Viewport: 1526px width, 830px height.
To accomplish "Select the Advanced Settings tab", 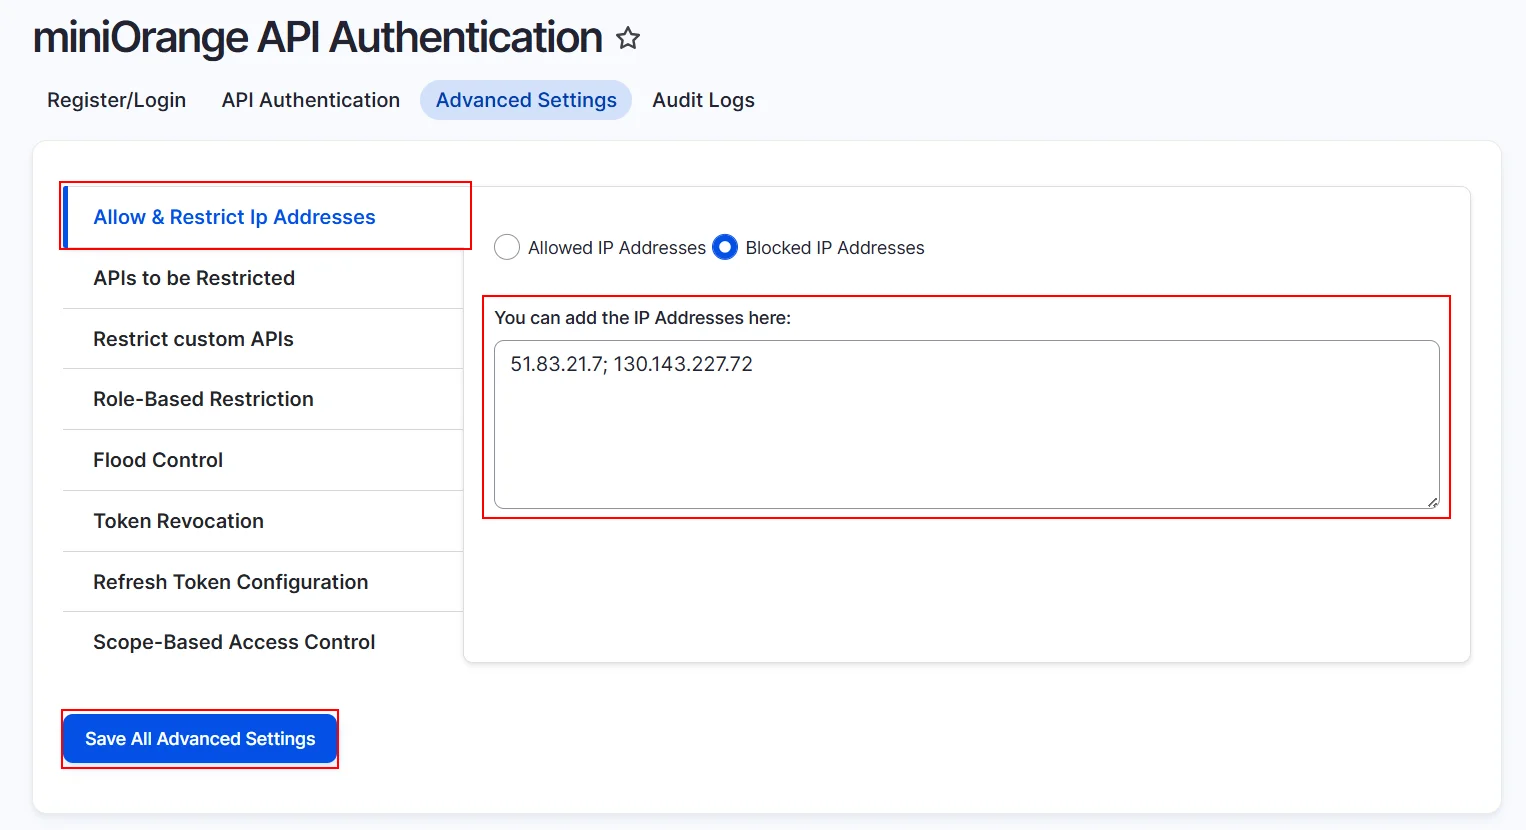I will point(525,100).
